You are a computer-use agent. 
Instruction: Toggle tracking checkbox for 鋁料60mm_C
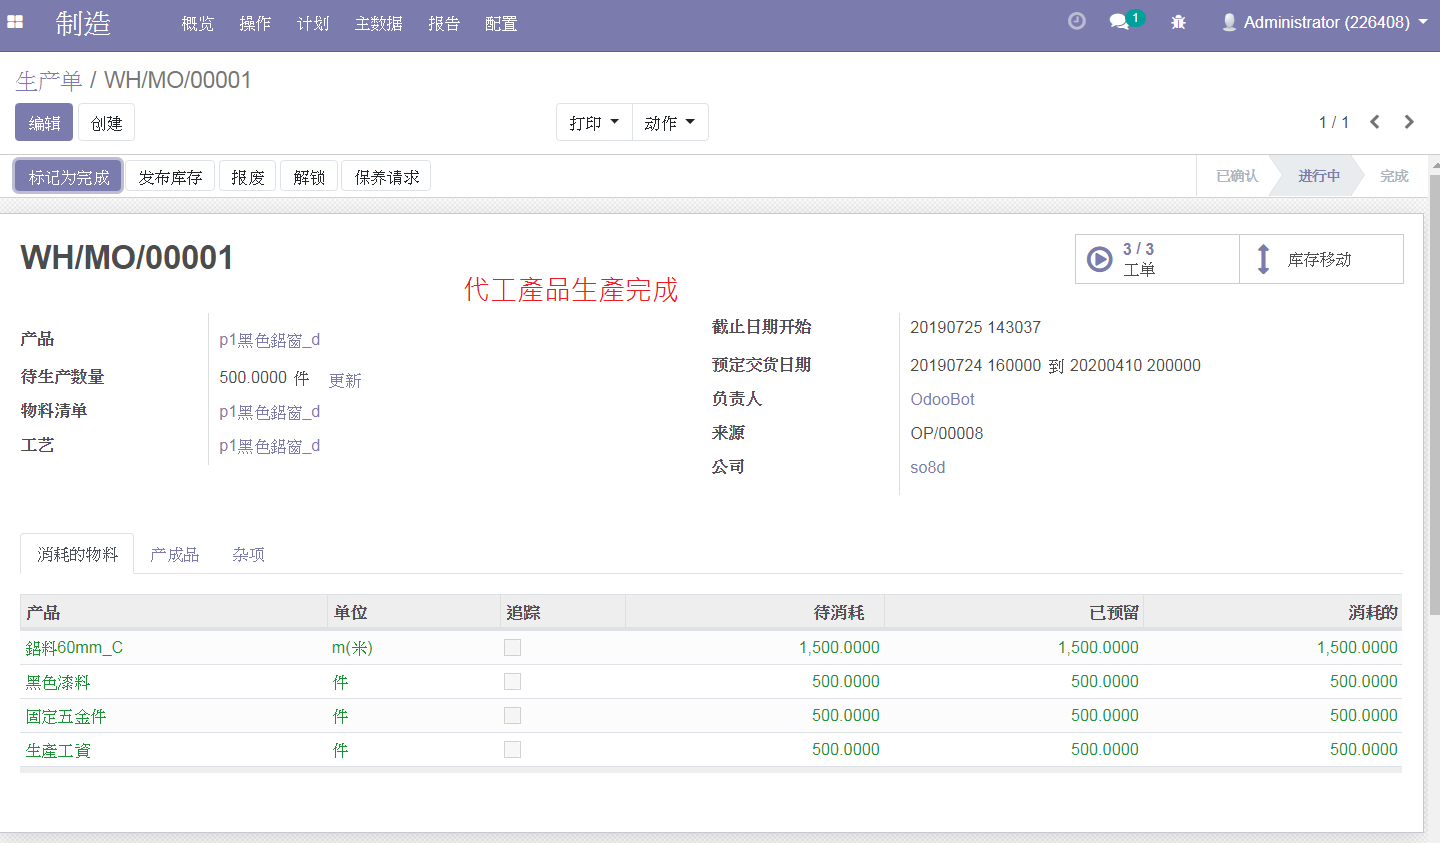[x=512, y=648]
